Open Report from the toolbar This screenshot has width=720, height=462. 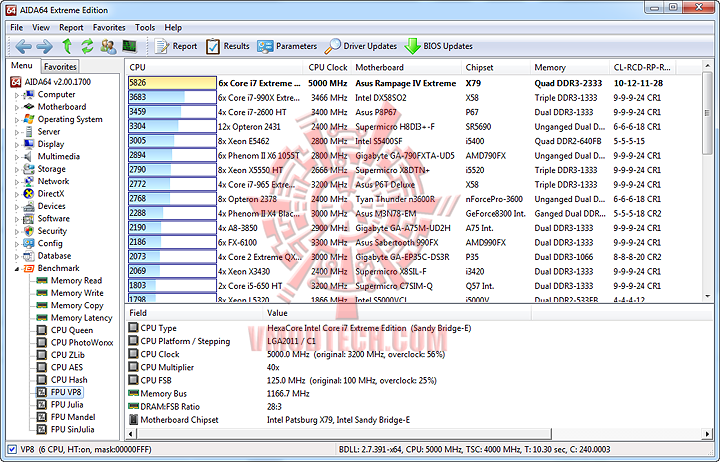tap(176, 46)
